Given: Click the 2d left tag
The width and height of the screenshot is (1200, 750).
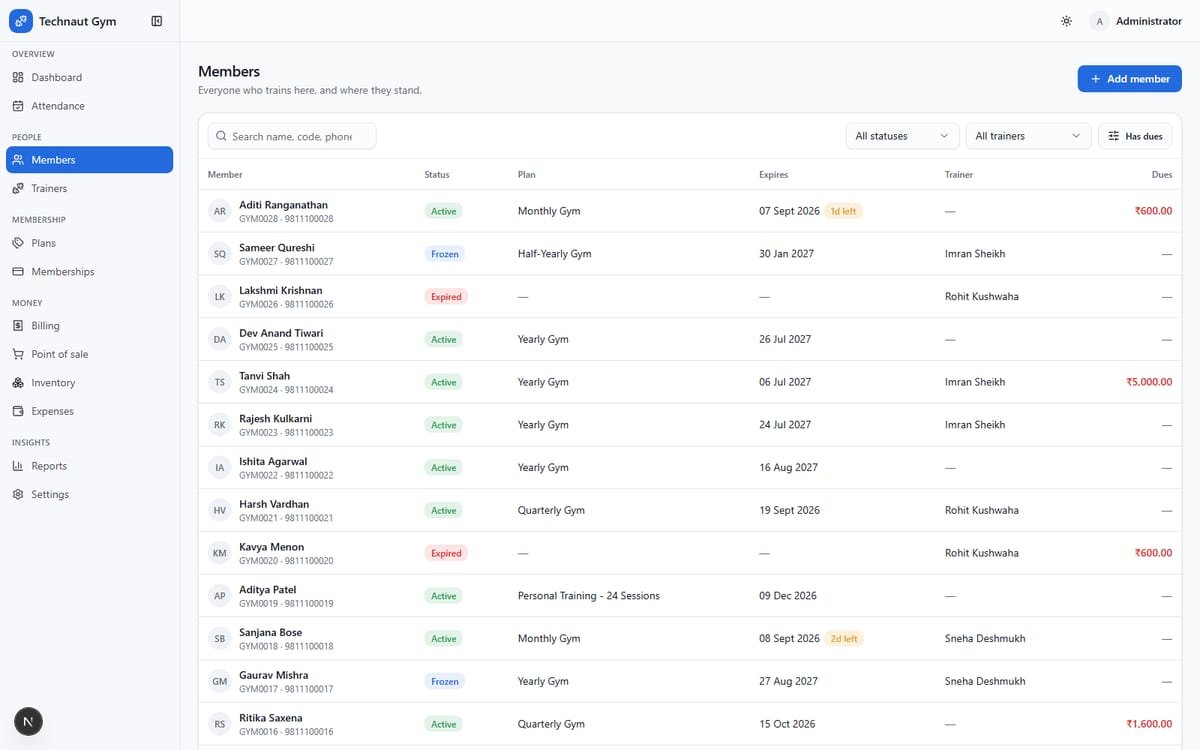Looking at the screenshot, I should tap(843, 639).
